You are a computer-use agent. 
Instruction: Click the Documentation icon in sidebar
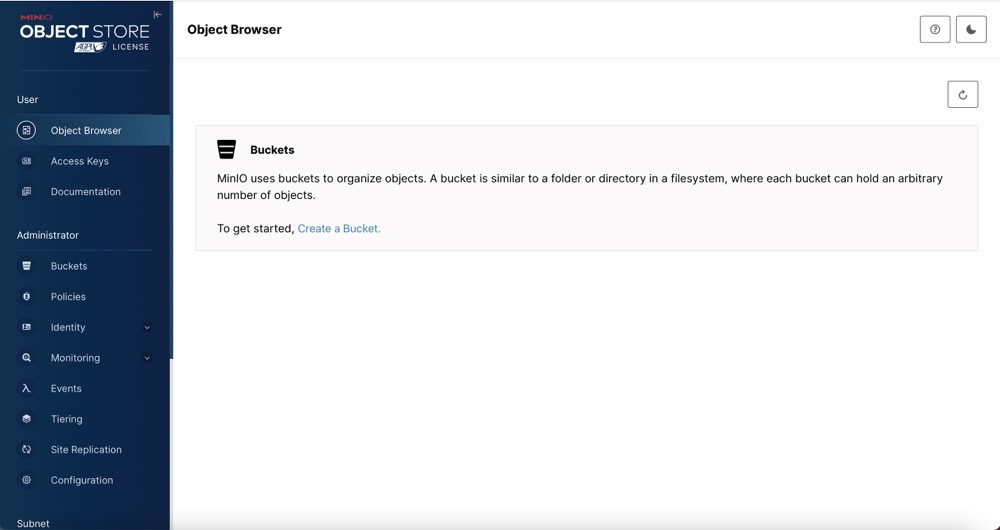[27, 192]
